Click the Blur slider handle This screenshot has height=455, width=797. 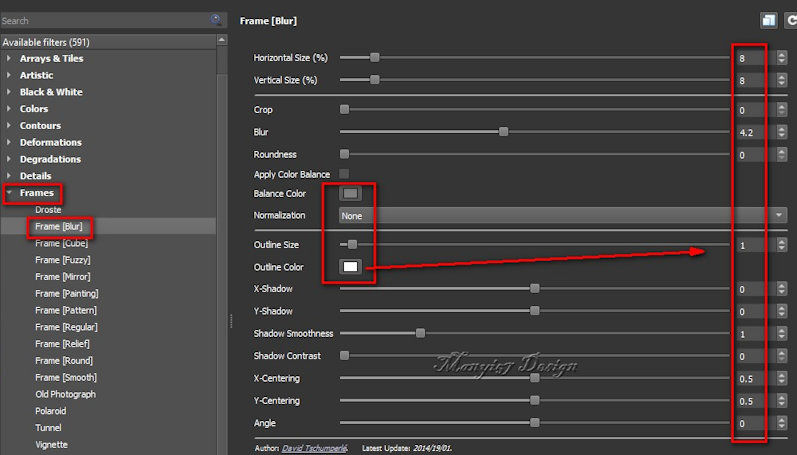point(503,132)
